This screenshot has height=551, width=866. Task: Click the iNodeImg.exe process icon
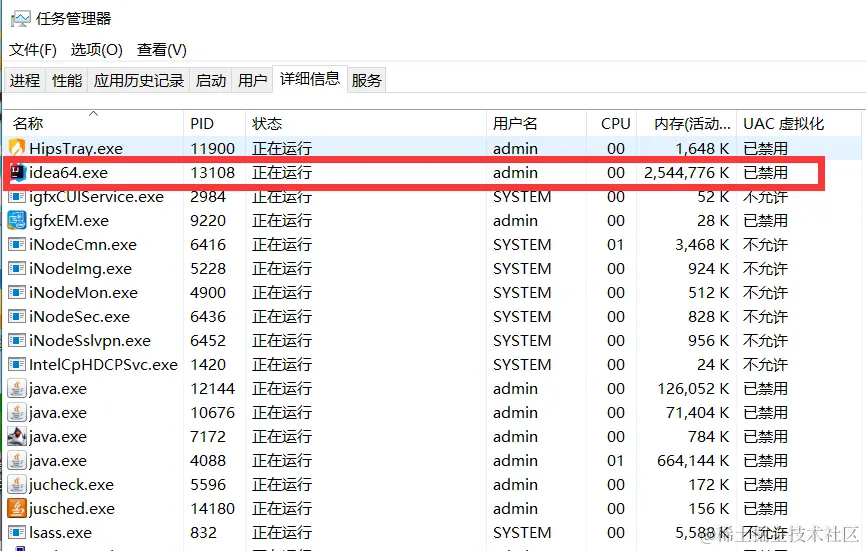coord(17,268)
